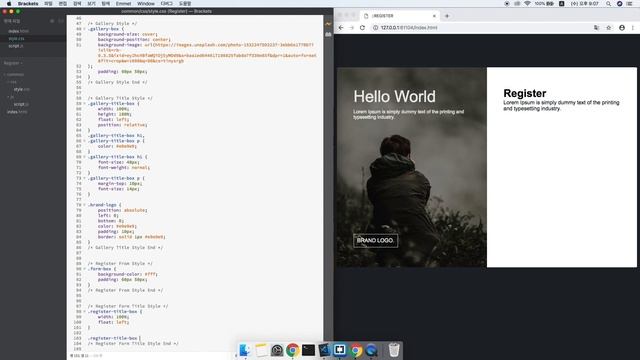Open the blue round app icon beside Trash in Dock

[371, 350]
